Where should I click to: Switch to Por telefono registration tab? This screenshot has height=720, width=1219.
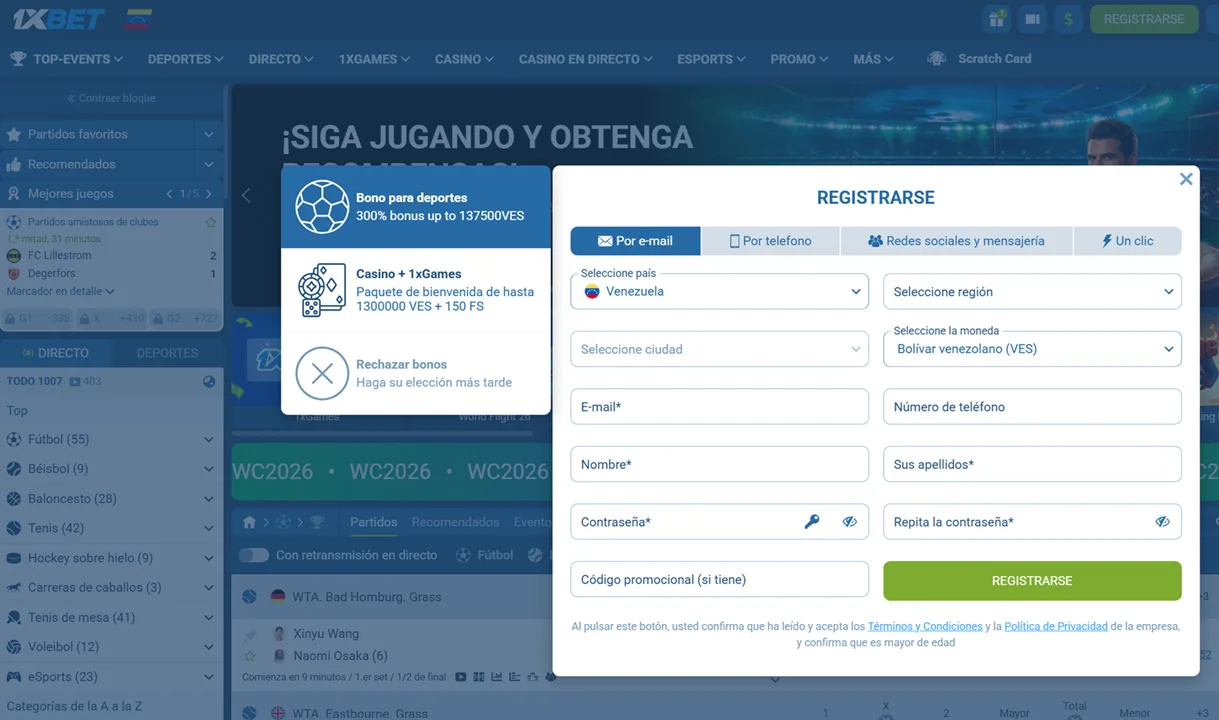(770, 241)
